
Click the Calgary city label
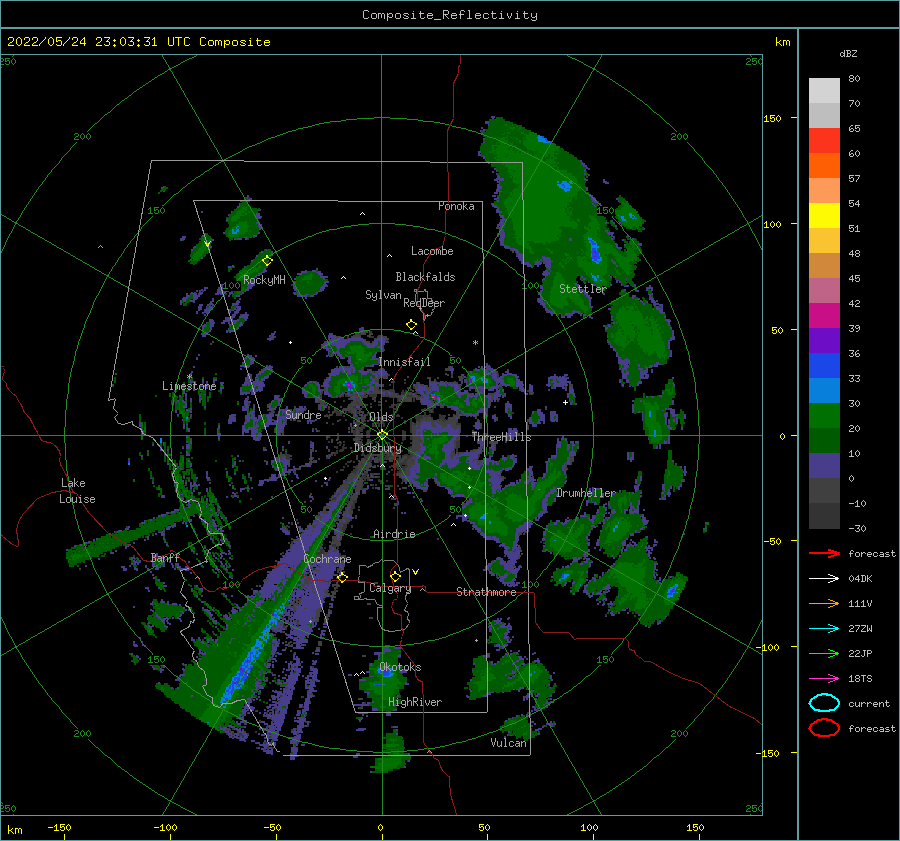tap(390, 588)
